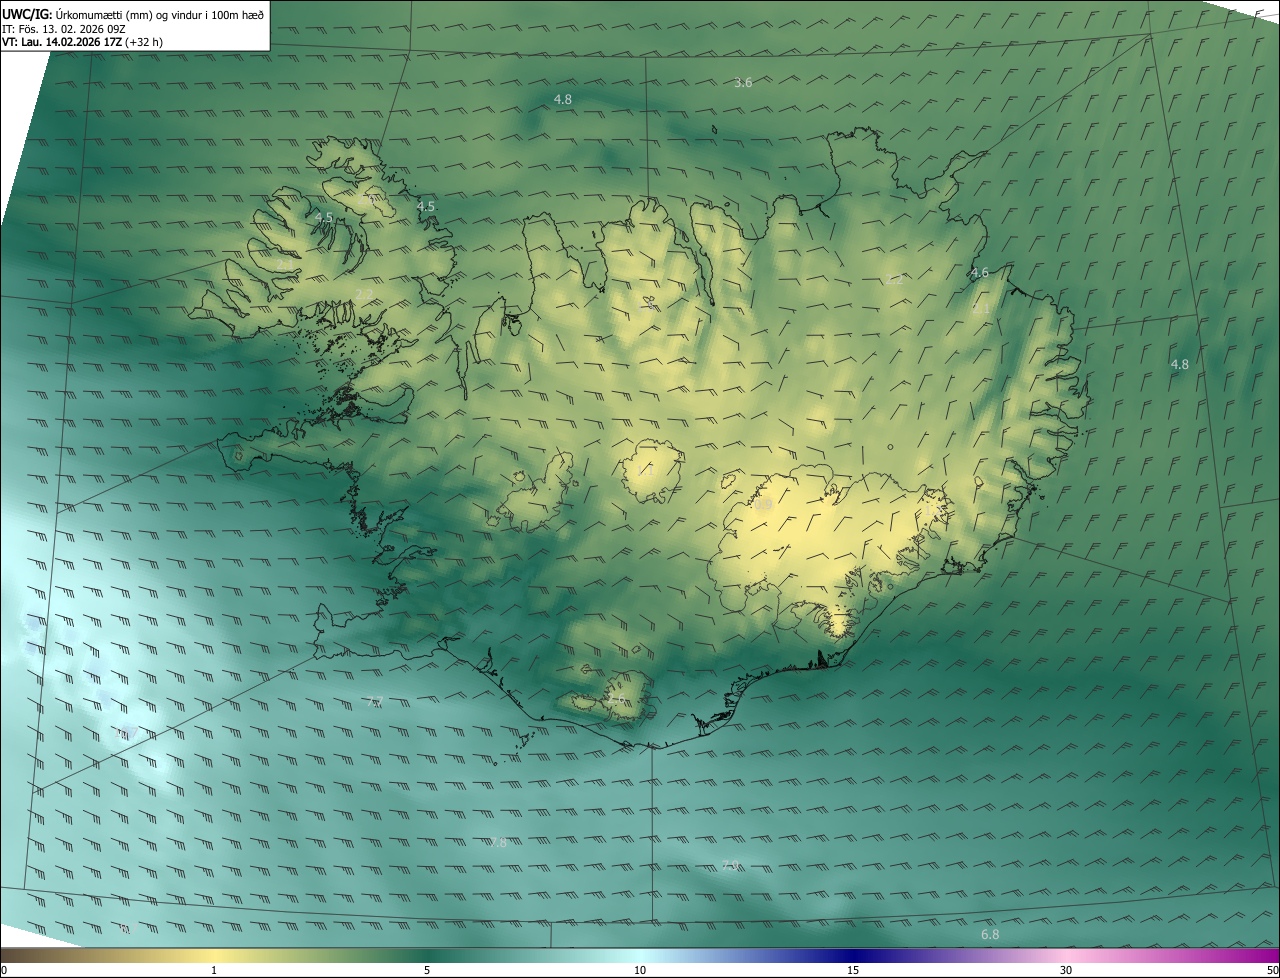
Task: Click the 4.6 value on the northeast coast
Action: click(x=980, y=272)
